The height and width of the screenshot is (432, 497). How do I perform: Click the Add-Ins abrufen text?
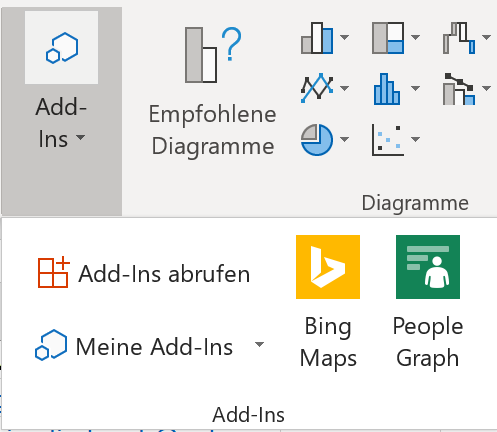[x=164, y=274]
